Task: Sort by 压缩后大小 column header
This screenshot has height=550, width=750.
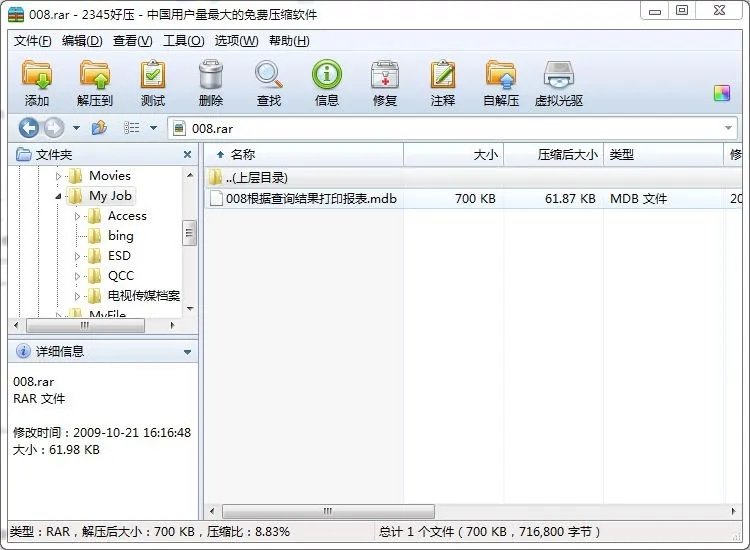Action: click(x=553, y=154)
